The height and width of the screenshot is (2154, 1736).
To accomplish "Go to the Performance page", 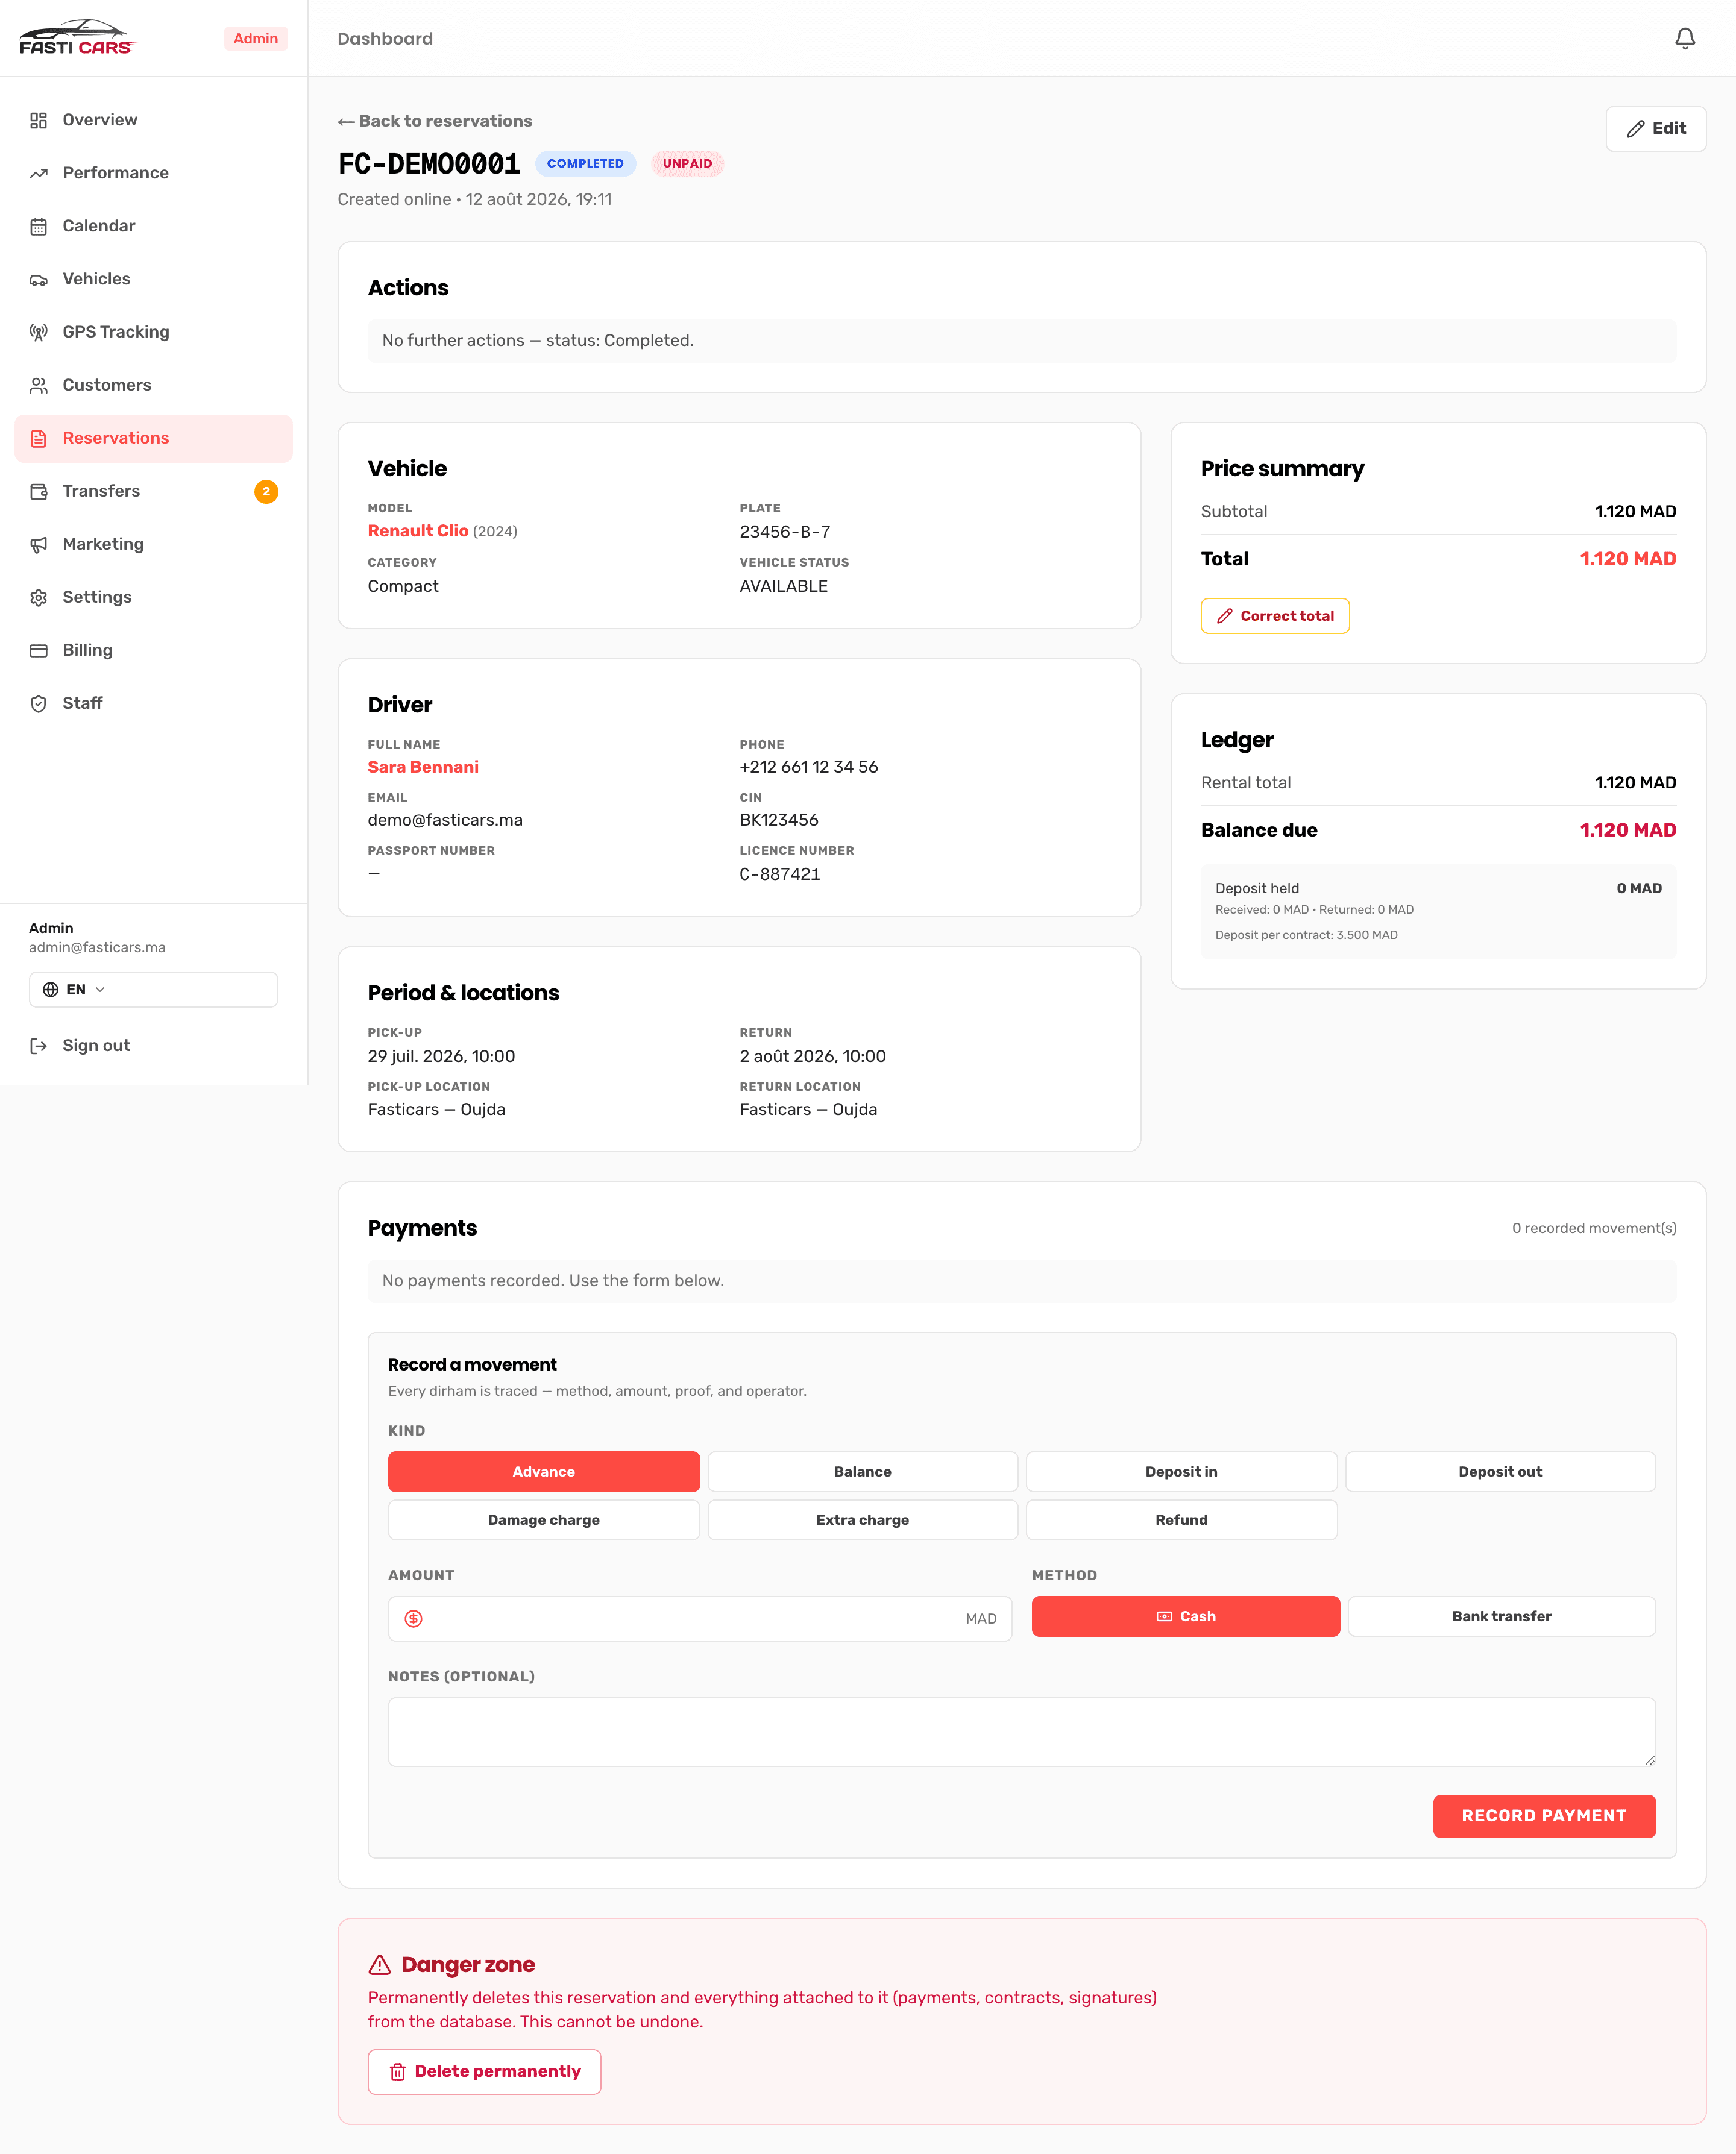I will pos(153,173).
